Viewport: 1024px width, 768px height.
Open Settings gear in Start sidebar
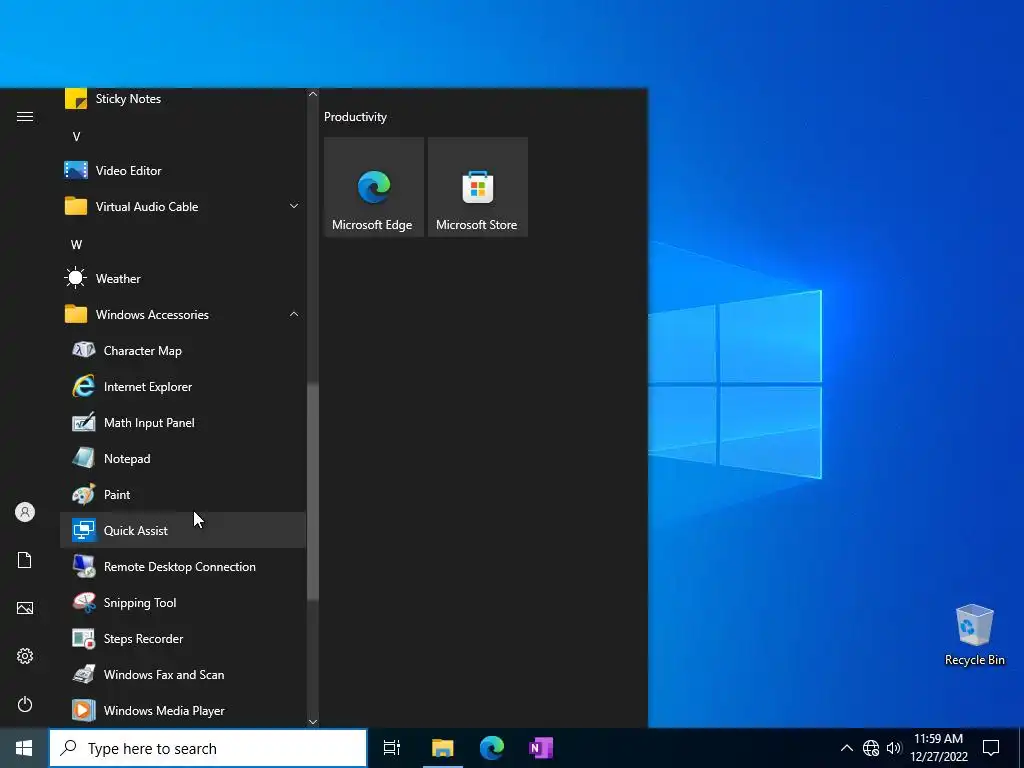pyautogui.click(x=25, y=656)
